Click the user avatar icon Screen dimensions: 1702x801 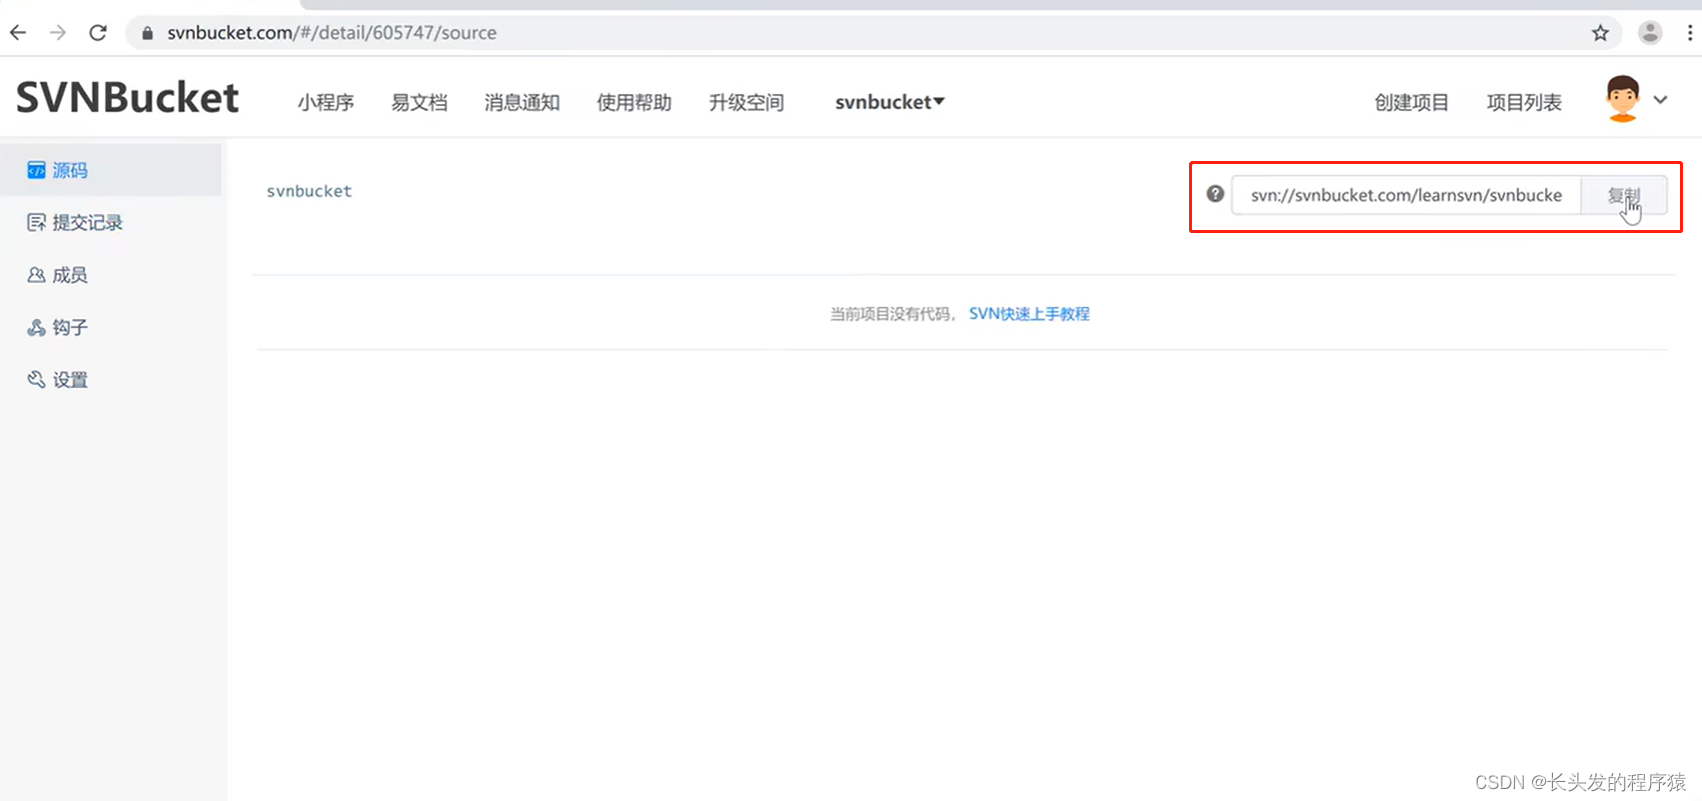point(1622,99)
